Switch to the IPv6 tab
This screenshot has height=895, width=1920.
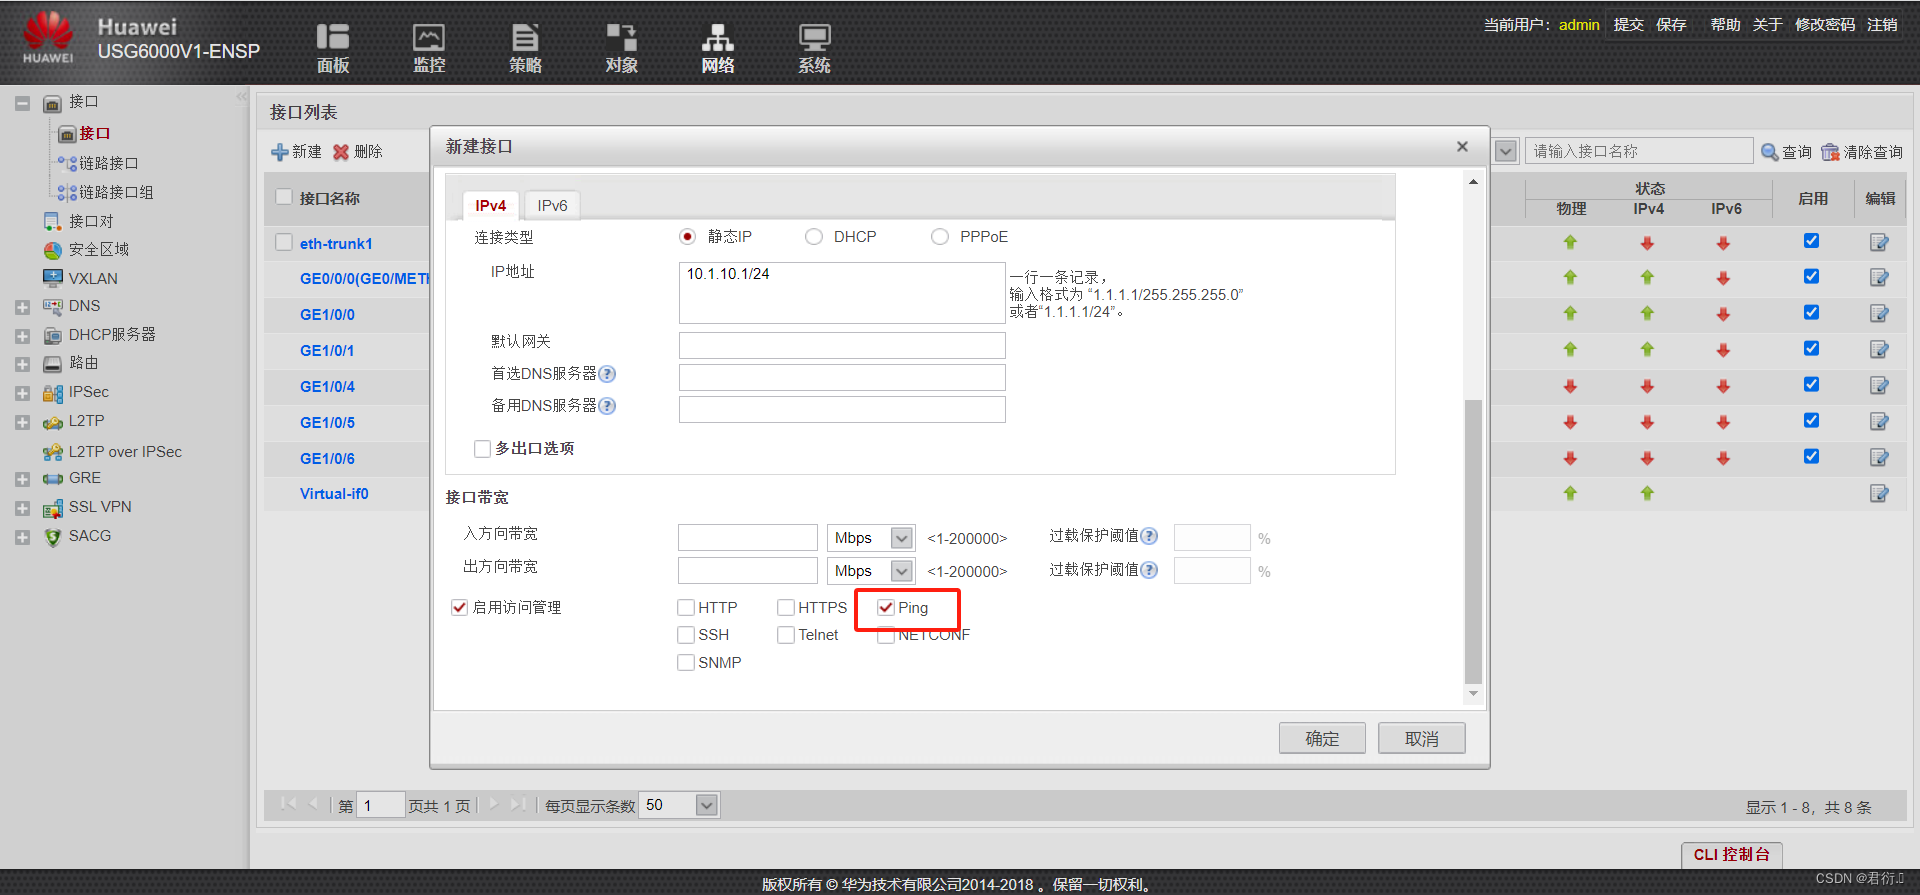coord(552,205)
